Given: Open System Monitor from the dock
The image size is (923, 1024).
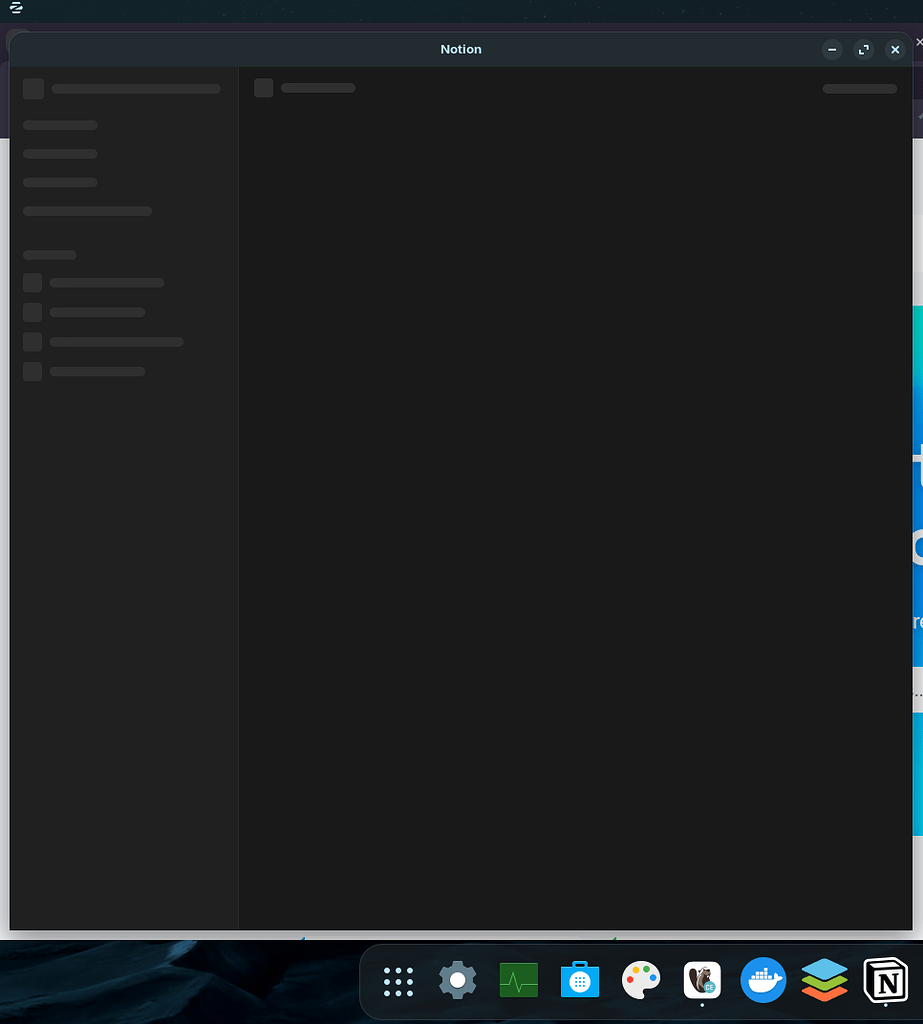Looking at the screenshot, I should (518, 981).
